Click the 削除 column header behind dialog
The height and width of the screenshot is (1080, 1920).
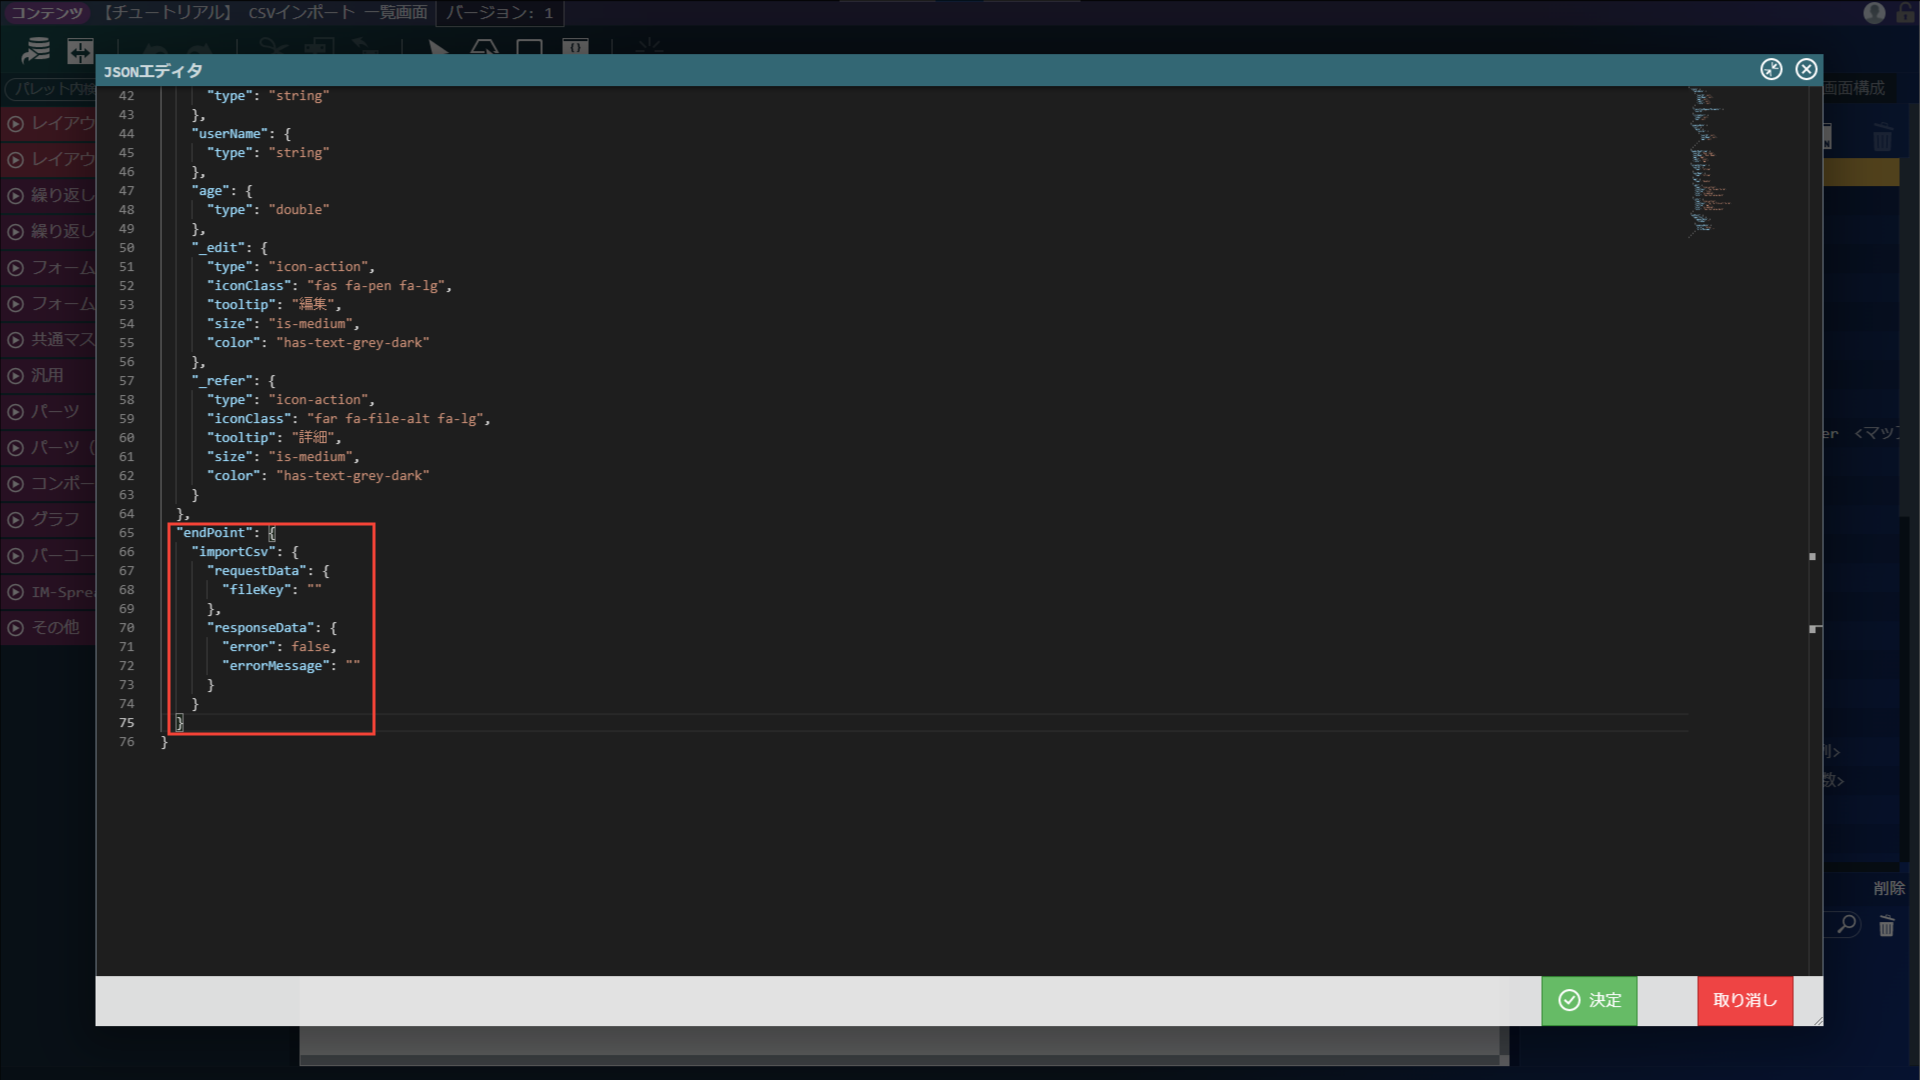point(1888,887)
